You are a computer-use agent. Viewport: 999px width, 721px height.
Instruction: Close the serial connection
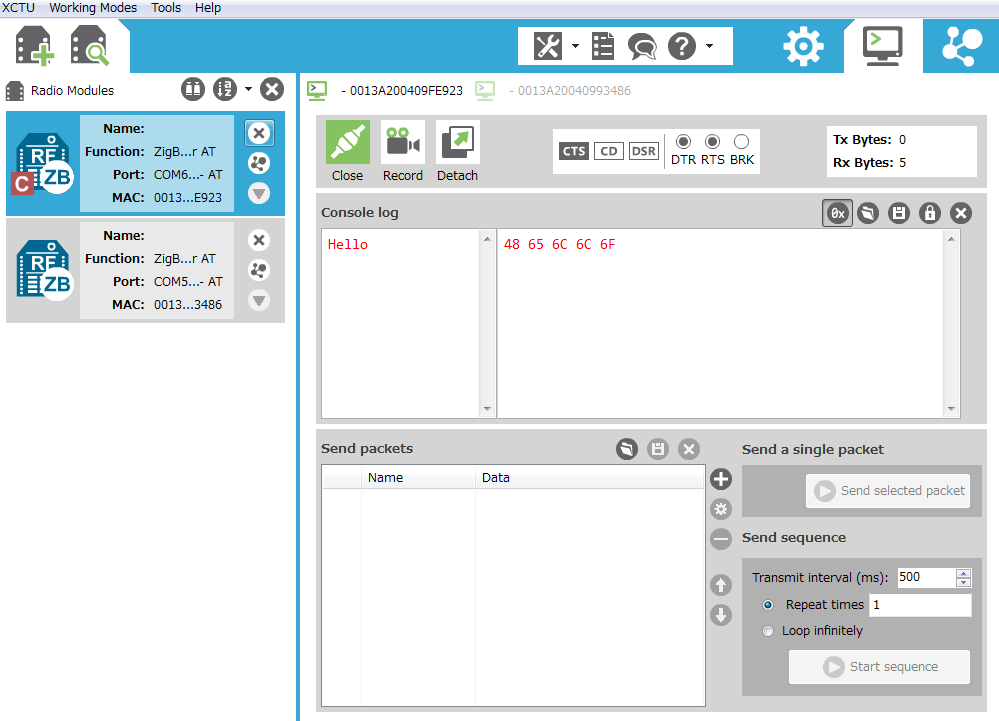tap(348, 152)
